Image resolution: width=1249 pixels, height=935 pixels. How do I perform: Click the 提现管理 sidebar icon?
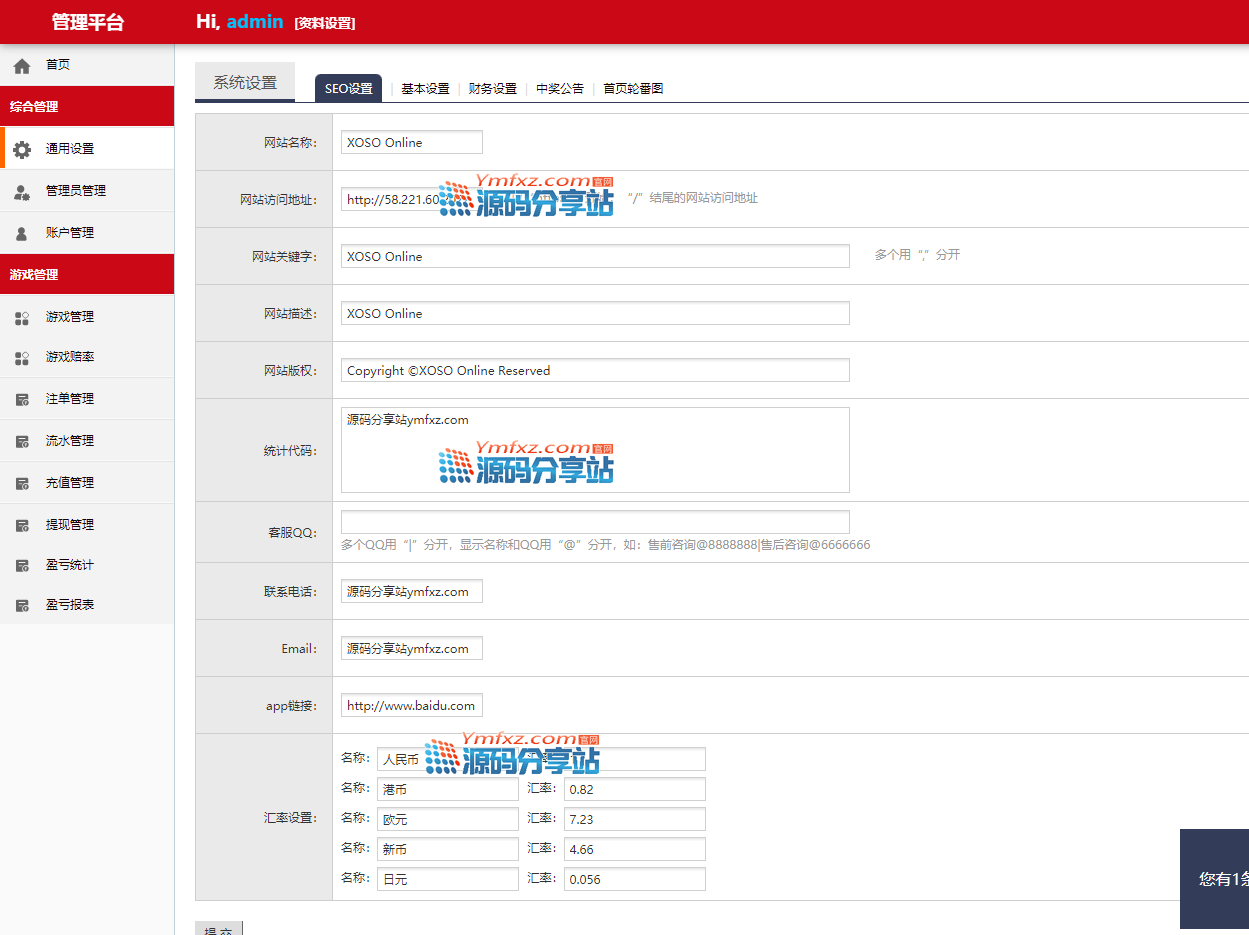tap(22, 526)
